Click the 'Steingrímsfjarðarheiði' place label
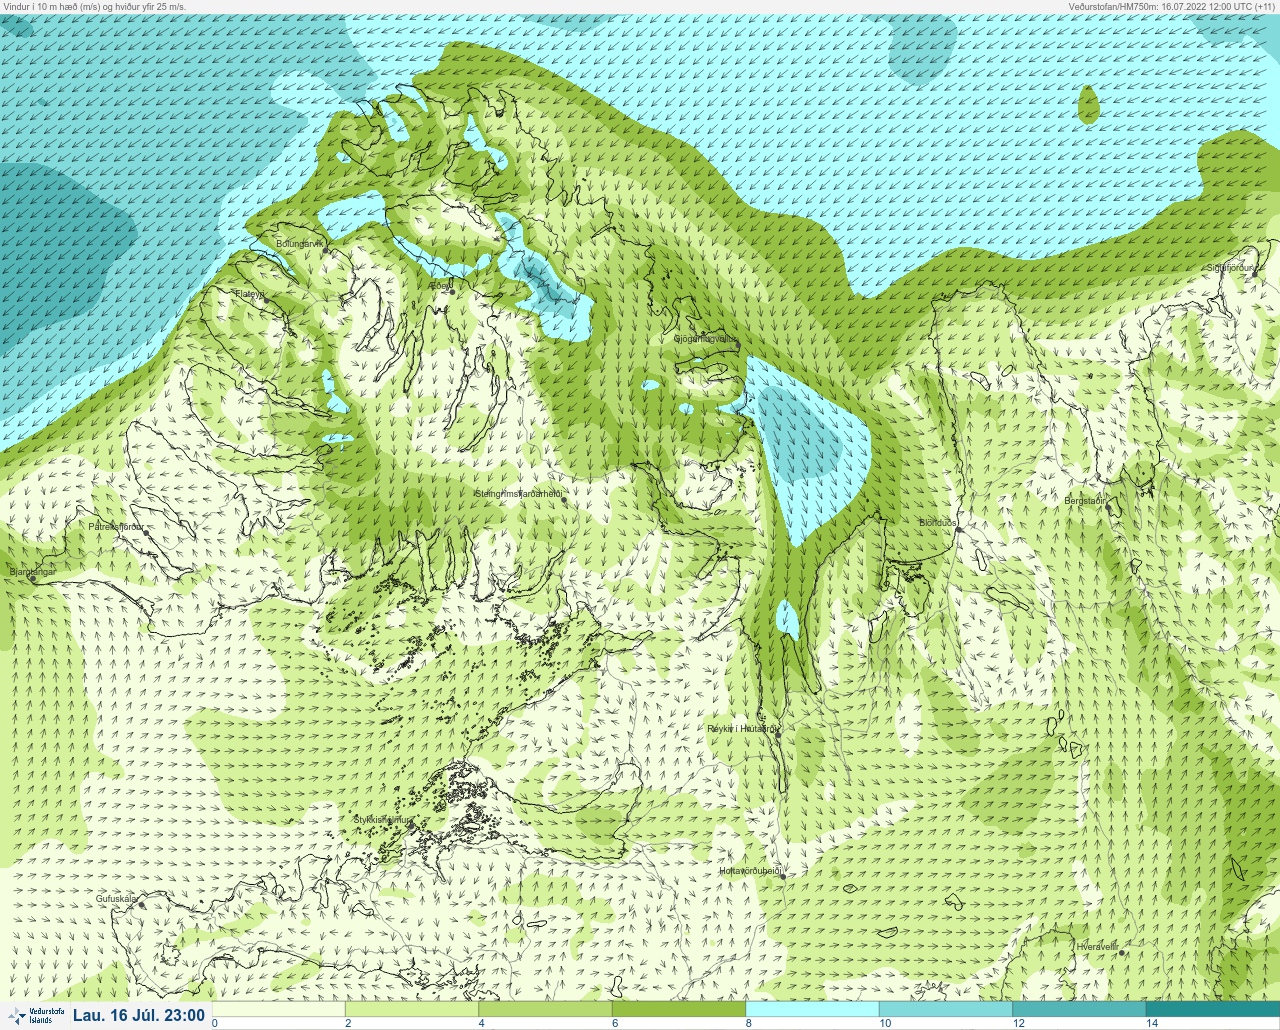The height and width of the screenshot is (1030, 1280). point(517,494)
